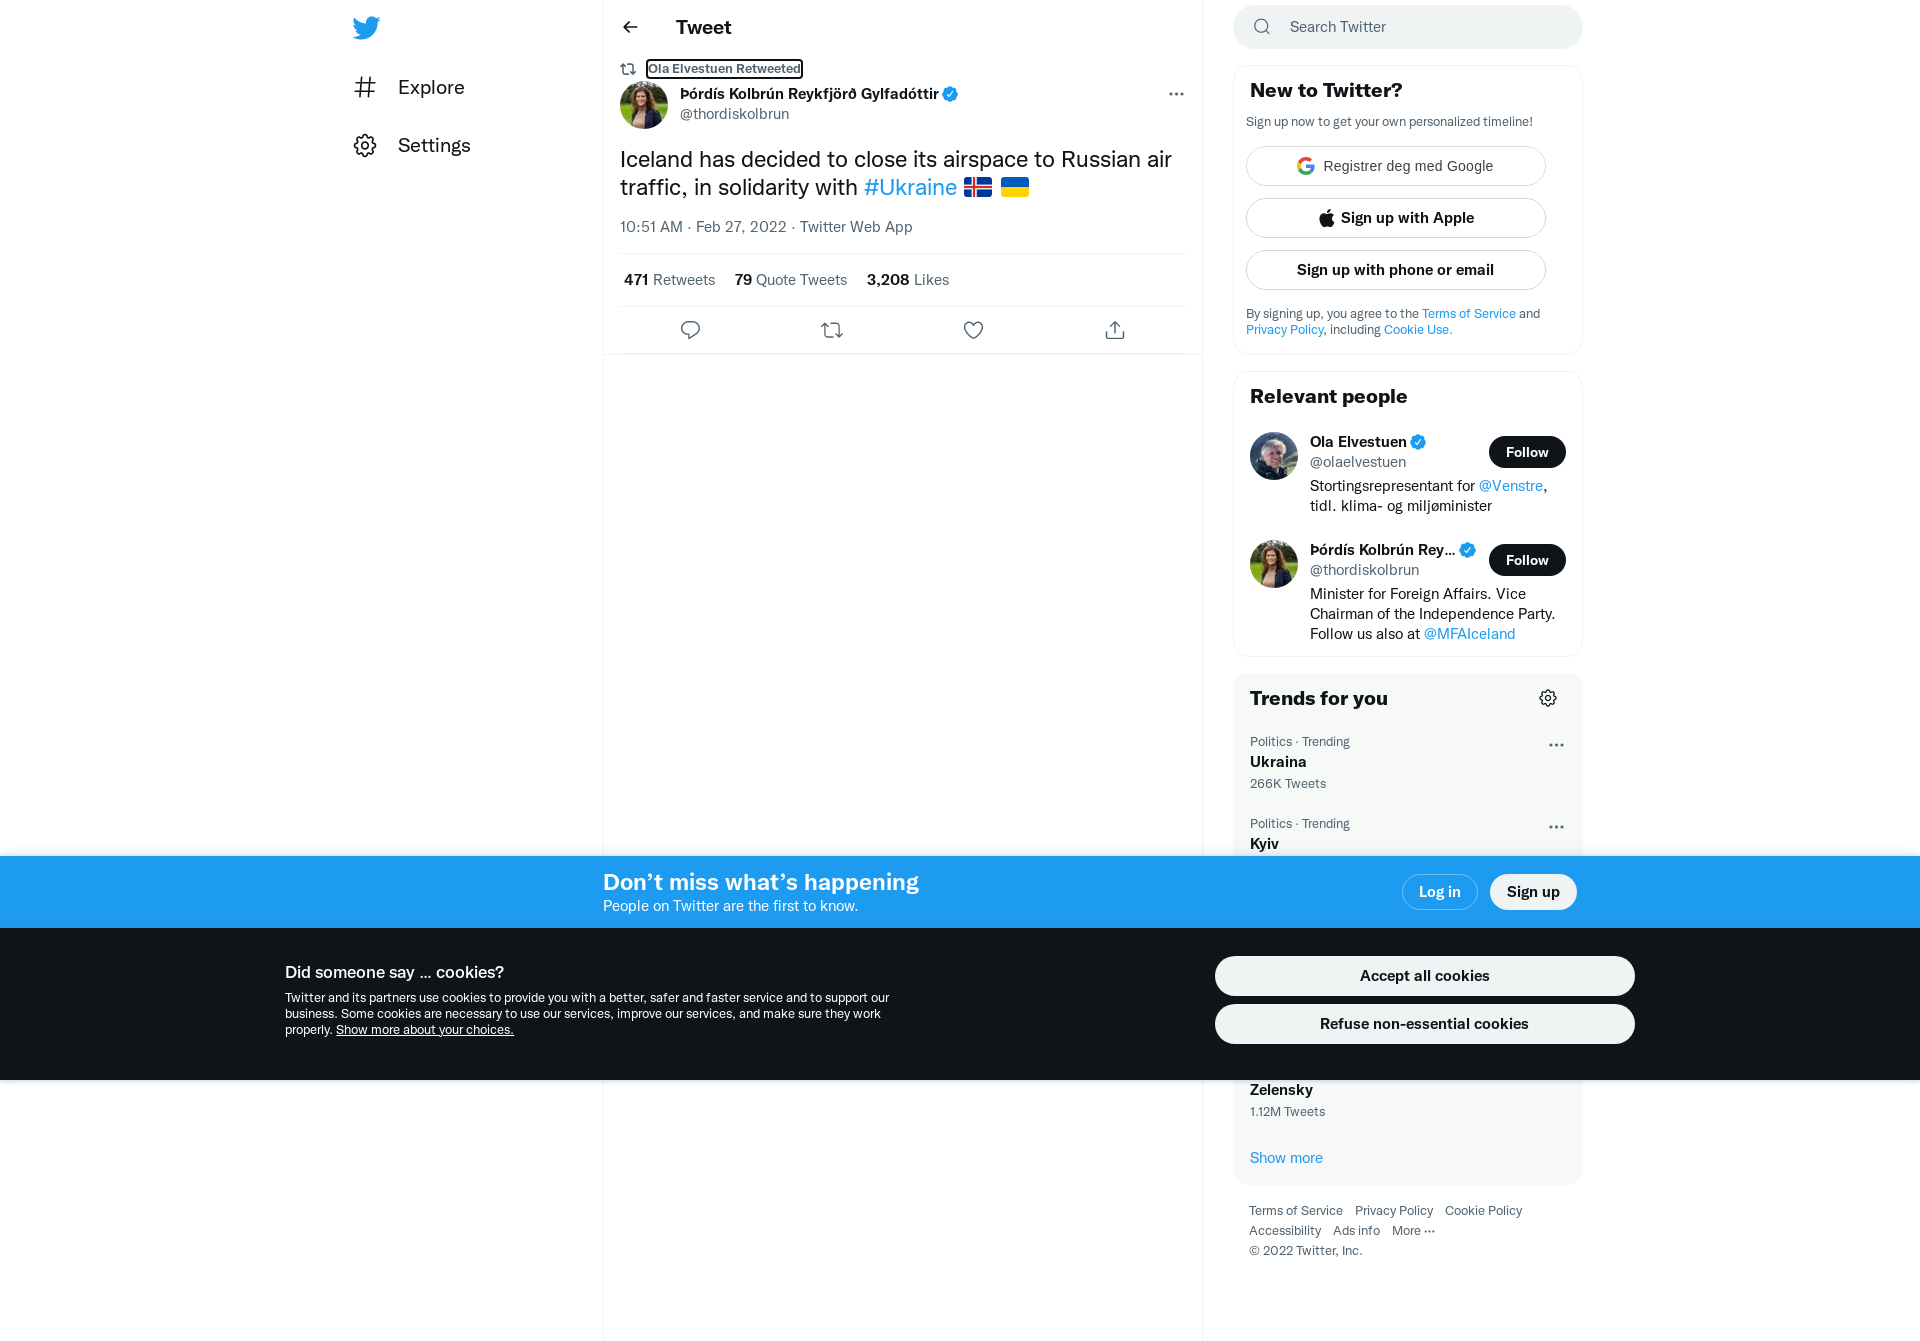Click the reply speech bubble icon
This screenshot has width=1920, height=1341.
click(690, 330)
